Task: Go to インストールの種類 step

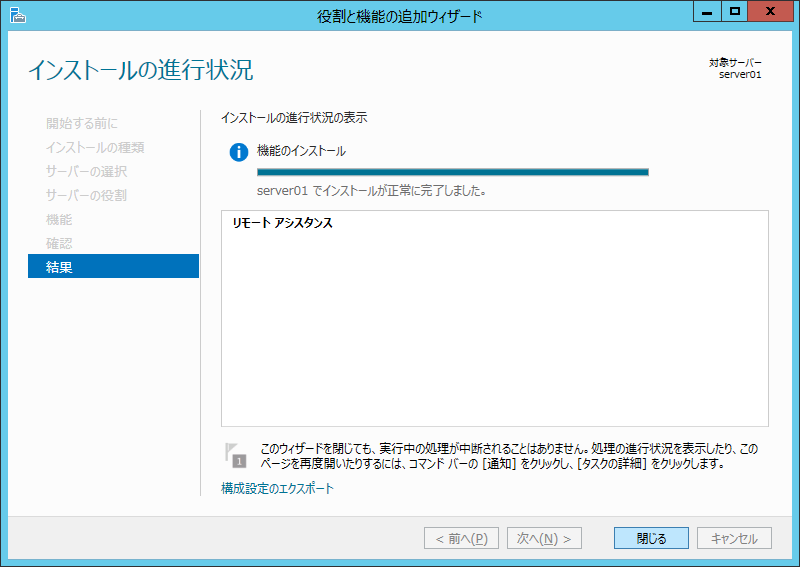Action: [x=95, y=147]
